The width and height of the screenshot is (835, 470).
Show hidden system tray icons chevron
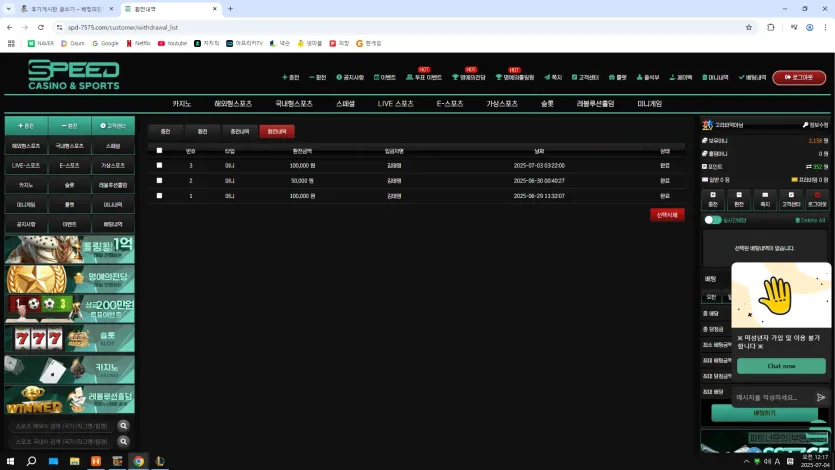point(746,461)
